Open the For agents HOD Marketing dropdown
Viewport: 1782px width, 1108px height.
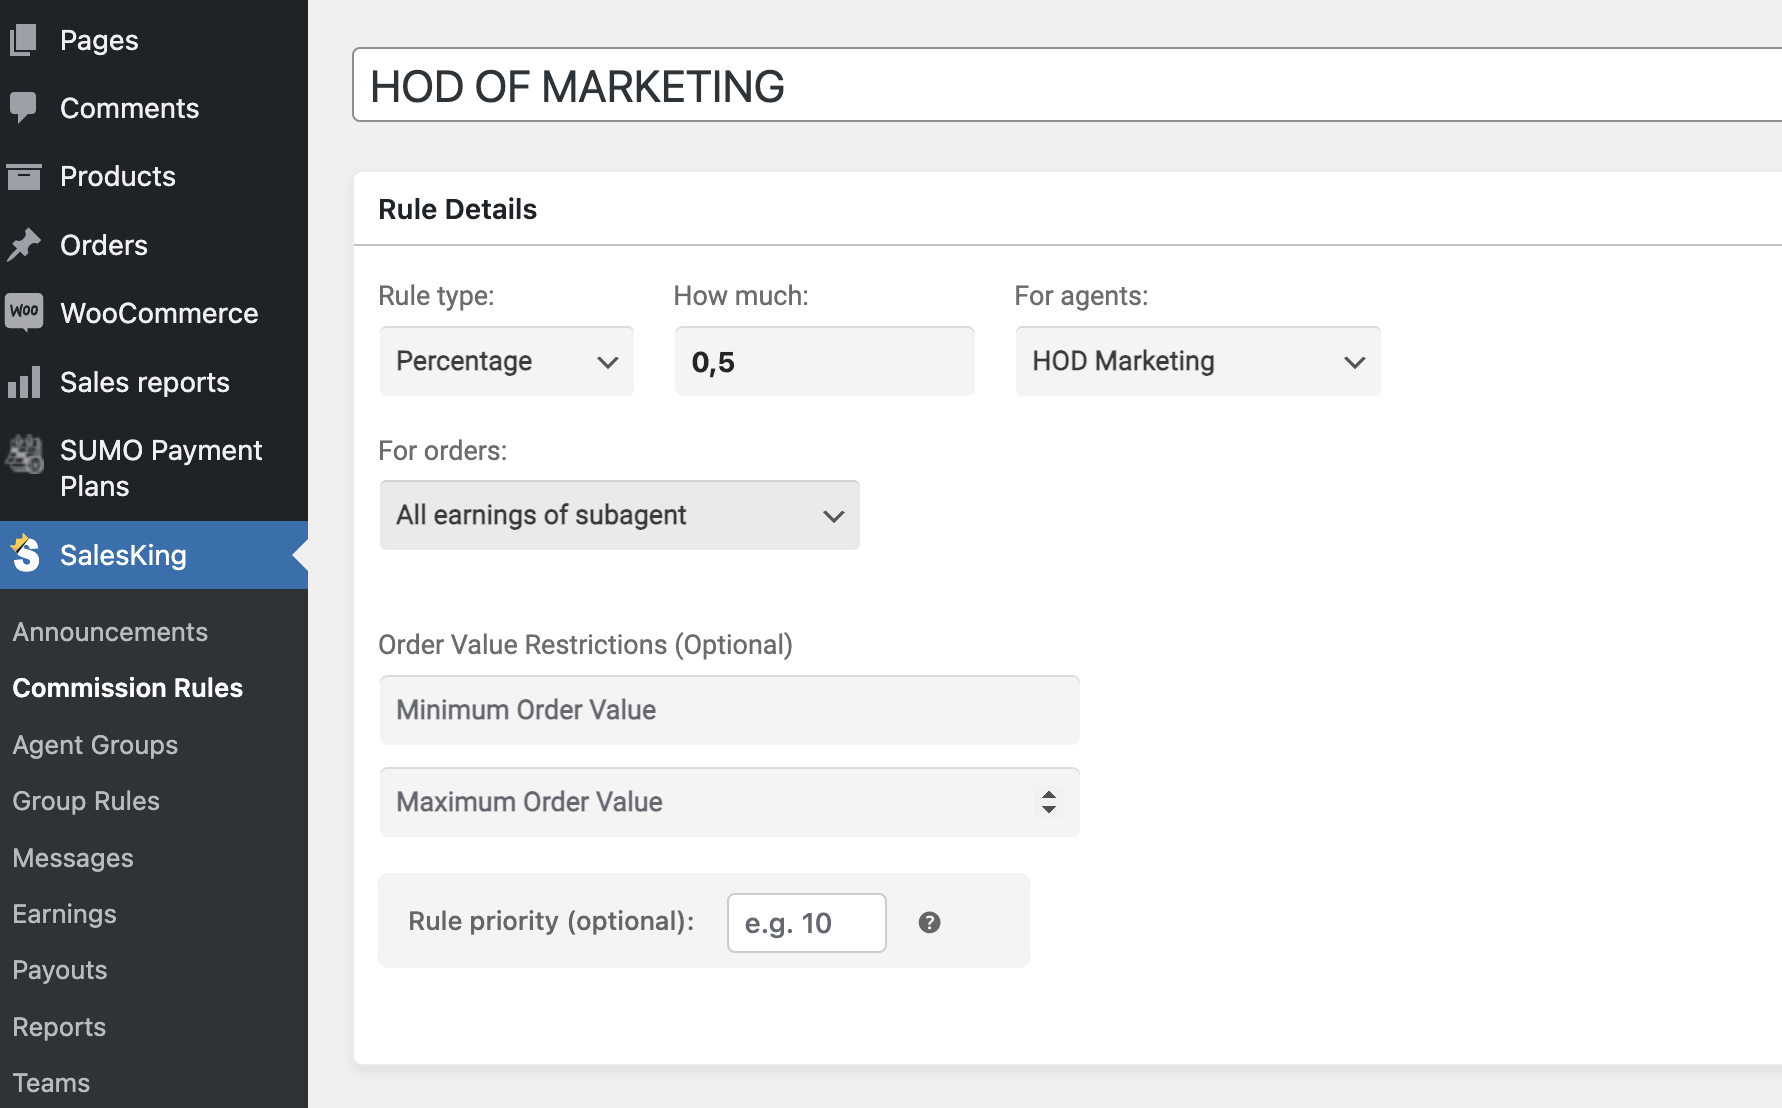(1198, 361)
